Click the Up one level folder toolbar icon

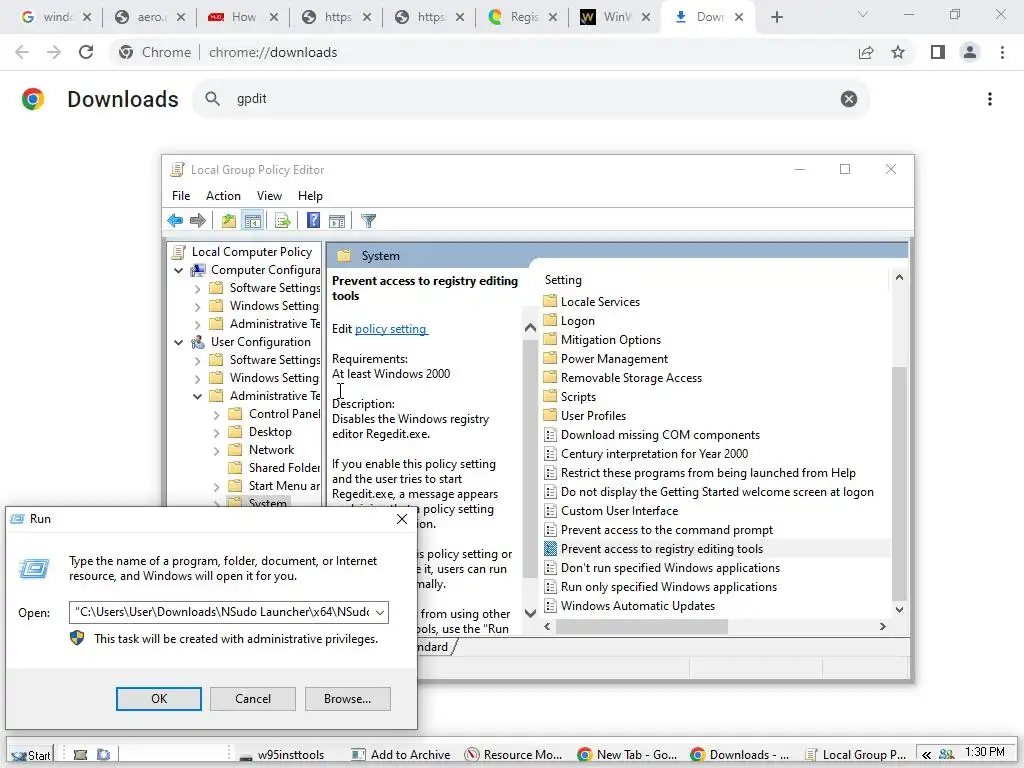pos(229,221)
